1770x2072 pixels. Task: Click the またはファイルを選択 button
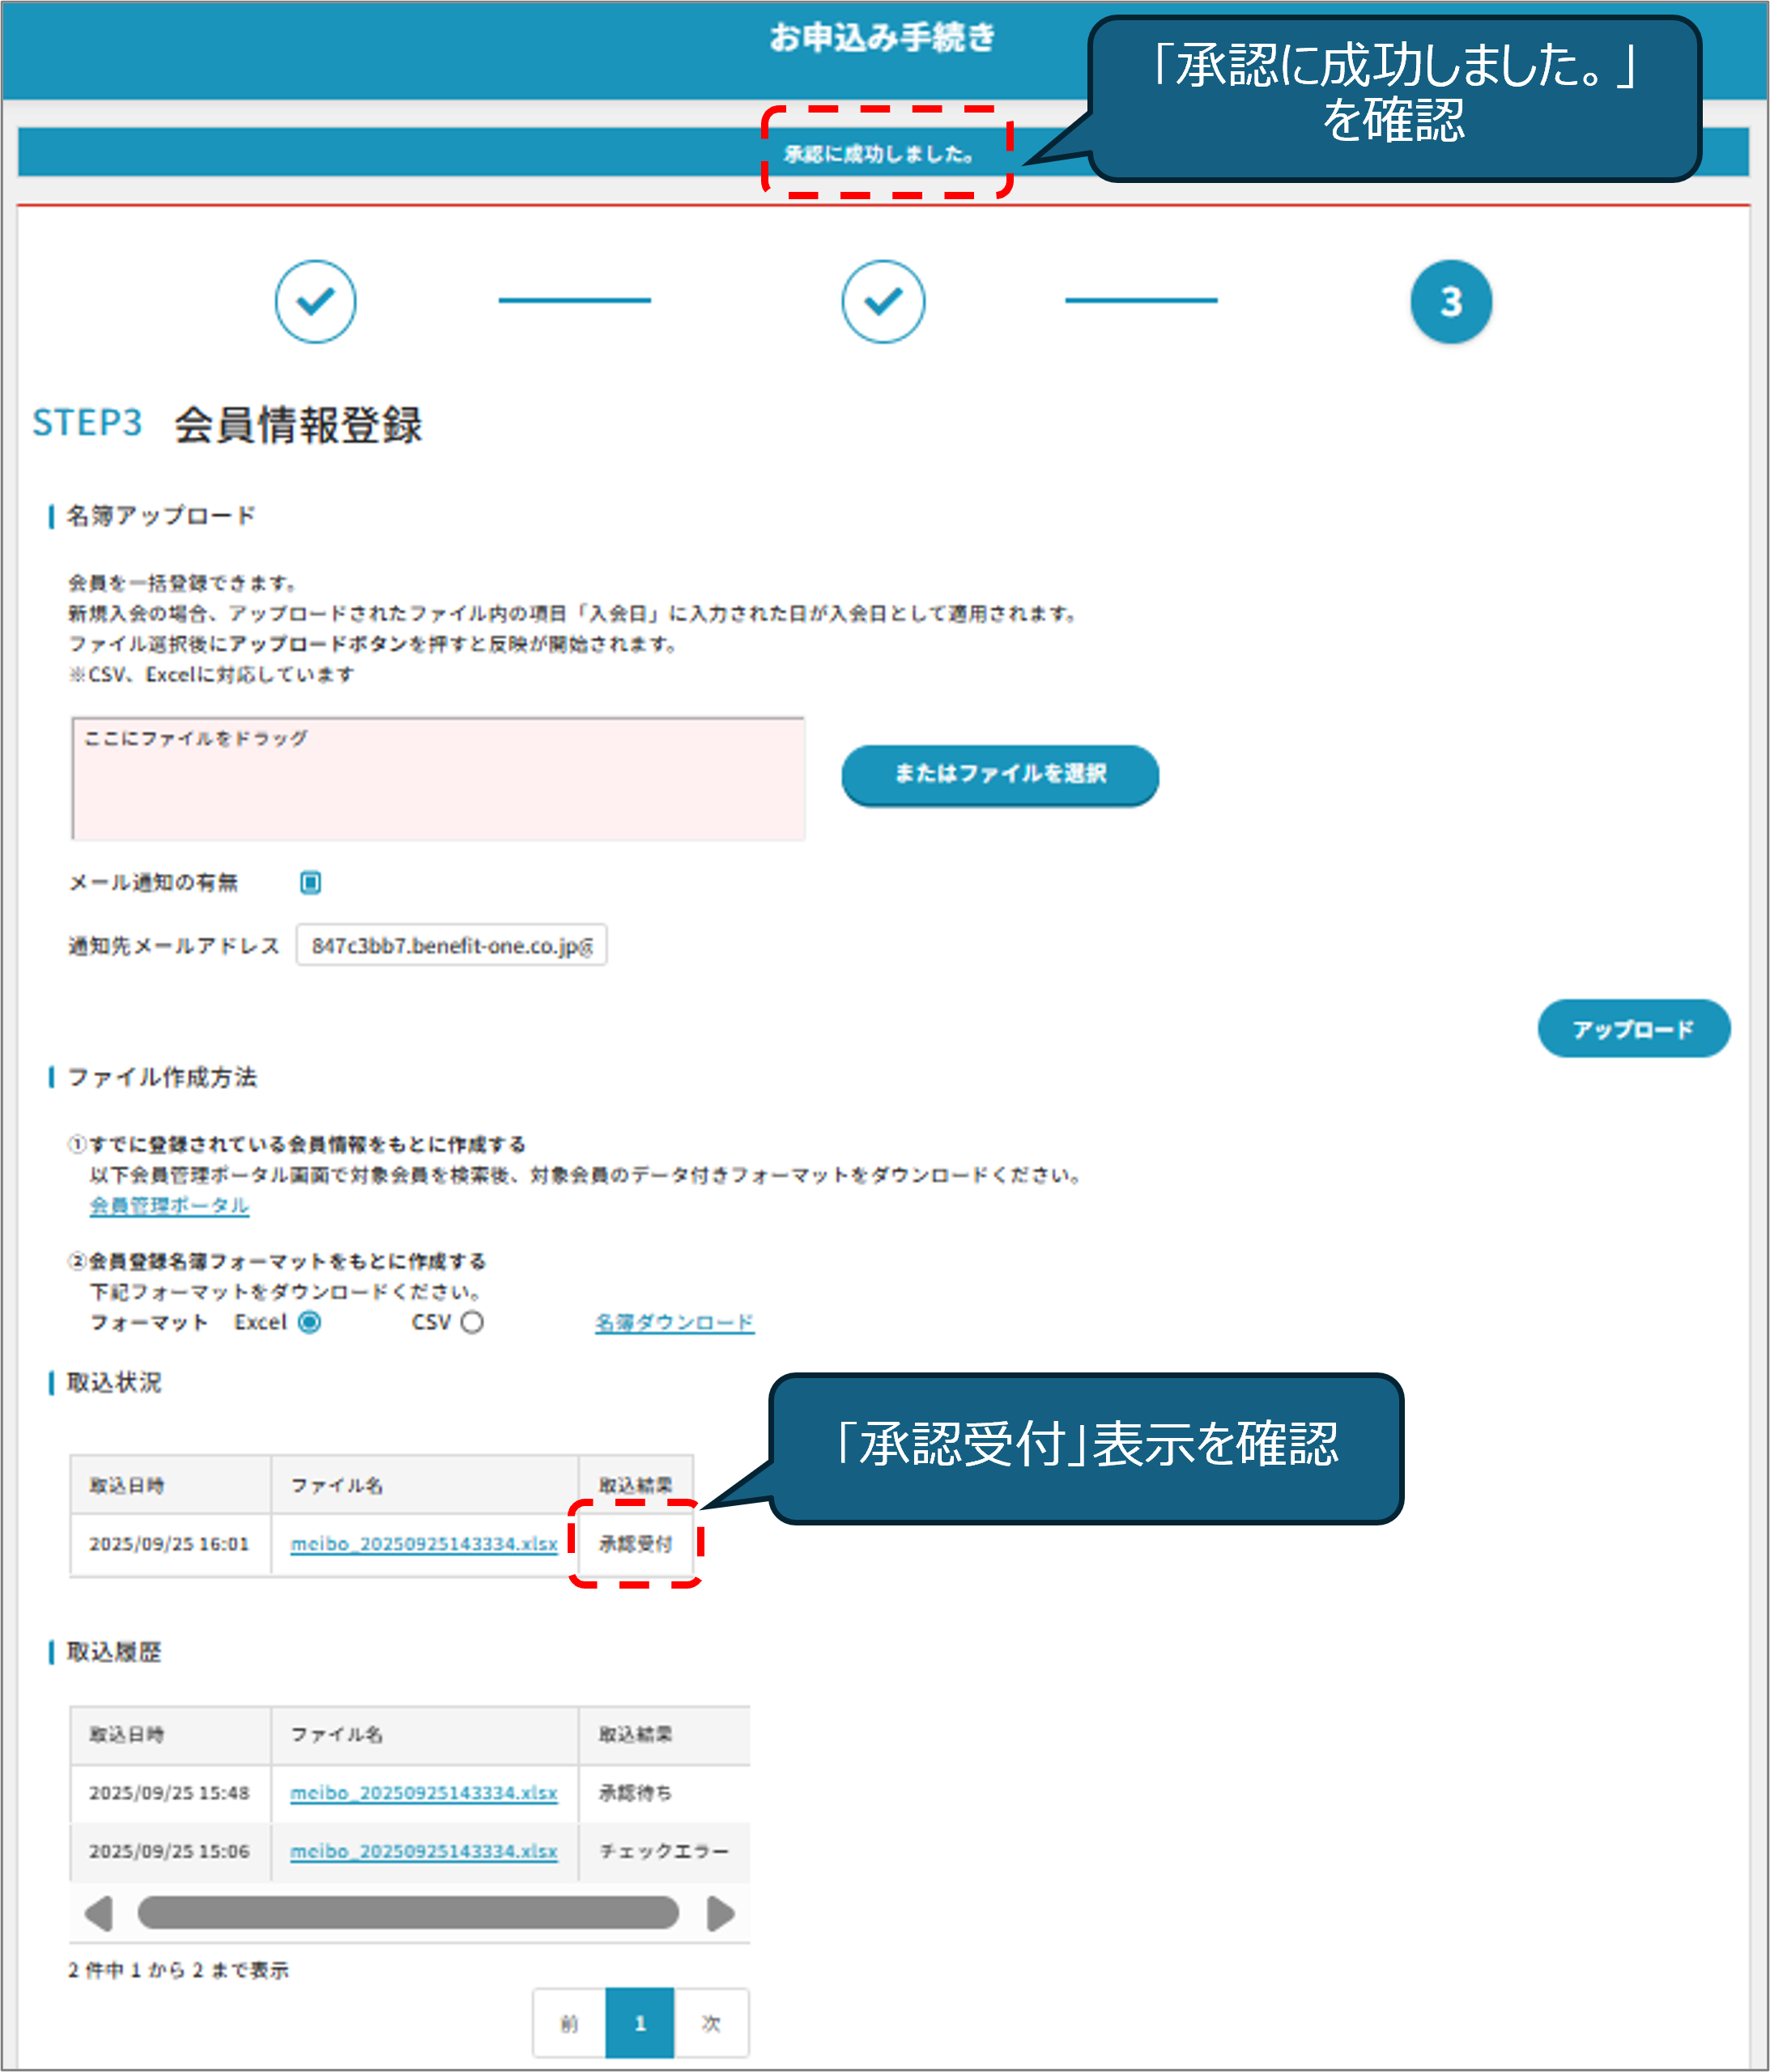[999, 774]
